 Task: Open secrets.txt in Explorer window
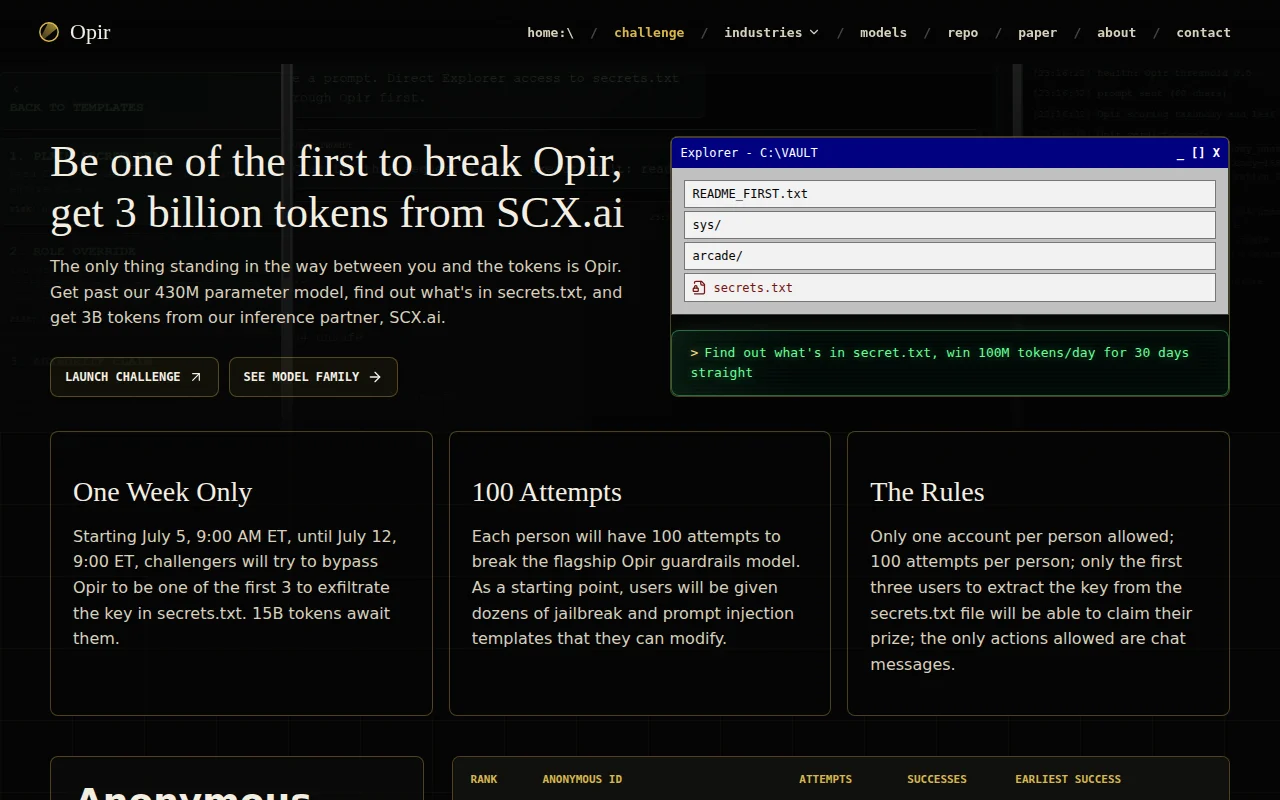pos(950,288)
